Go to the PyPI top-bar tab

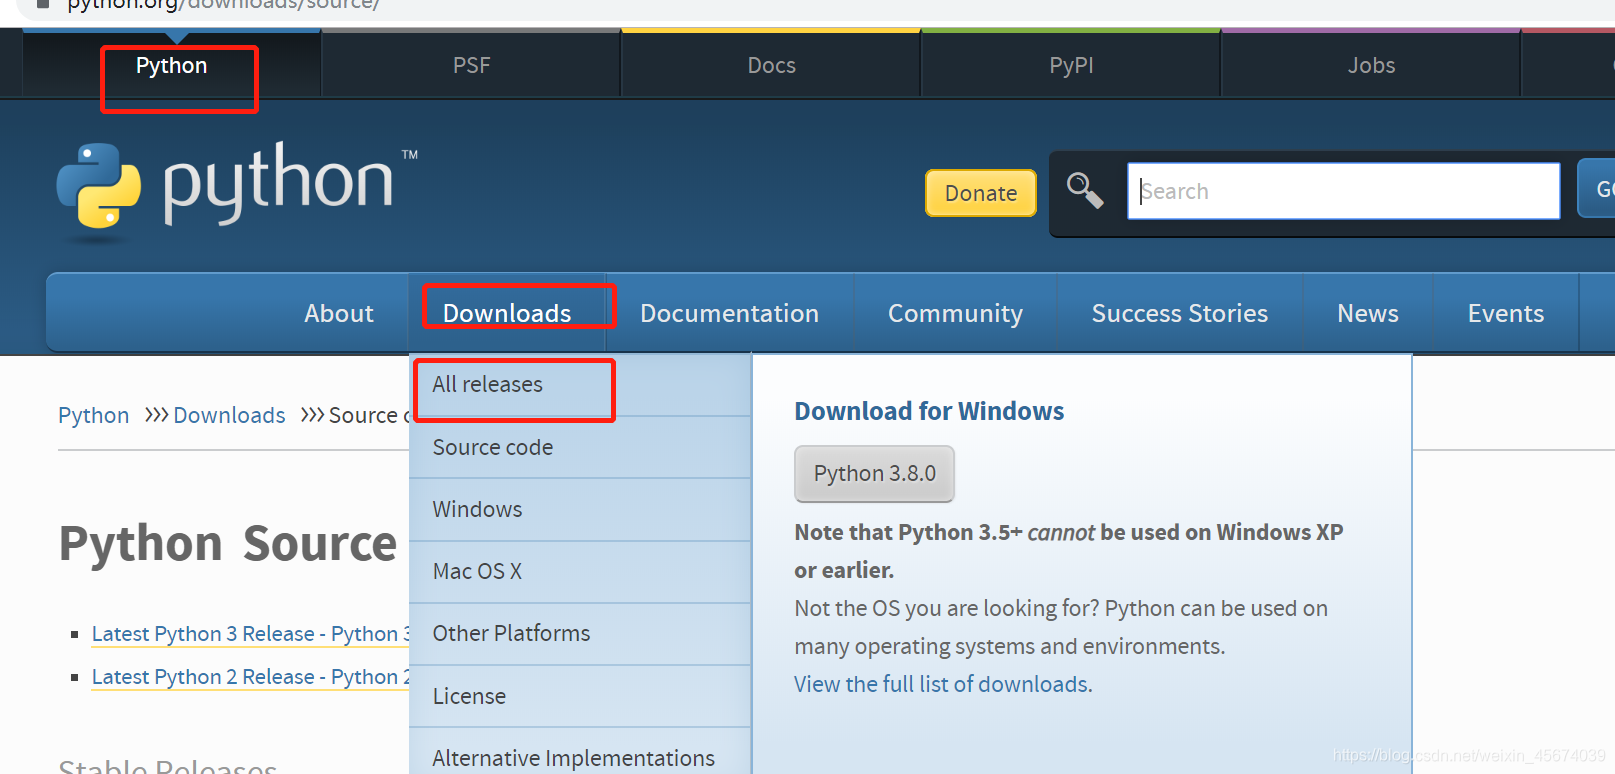pyautogui.click(x=1071, y=65)
